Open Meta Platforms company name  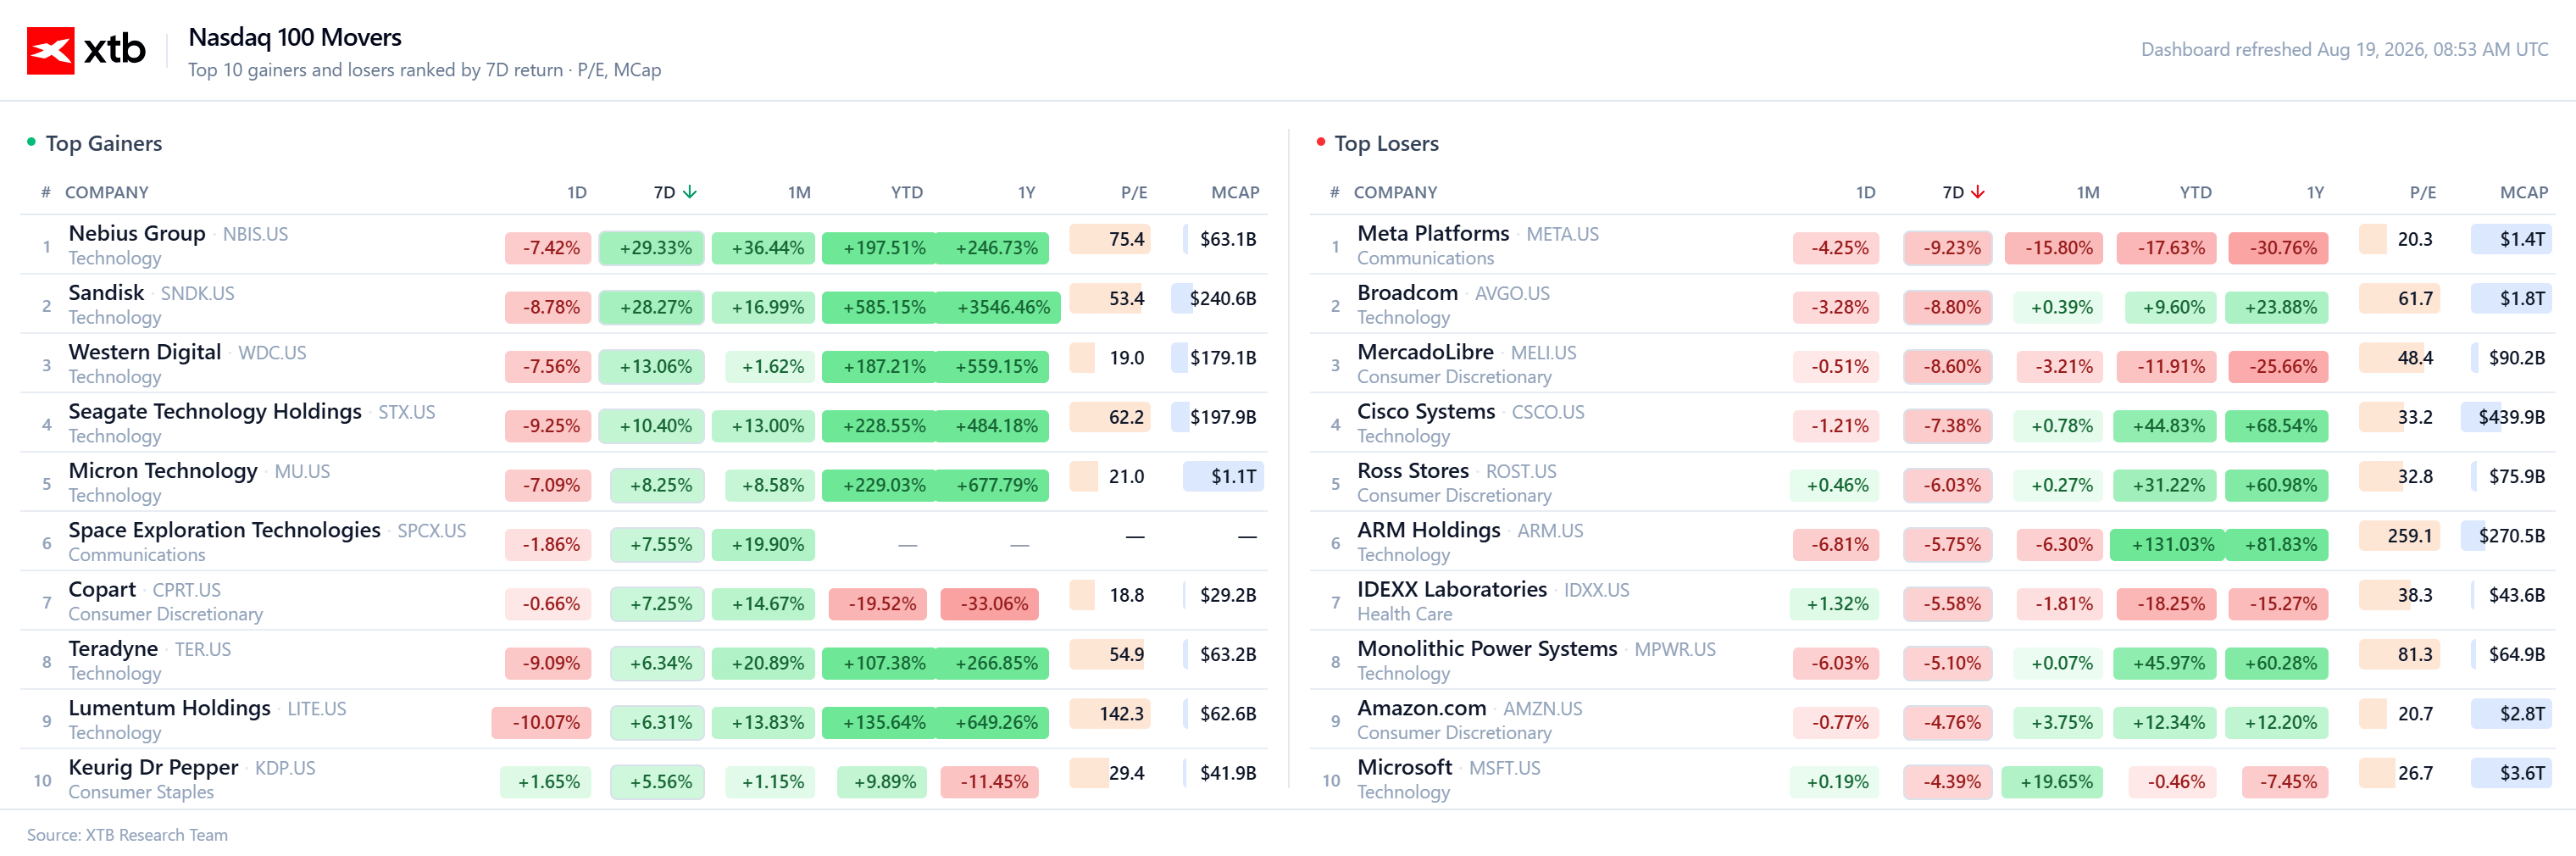1433,233
